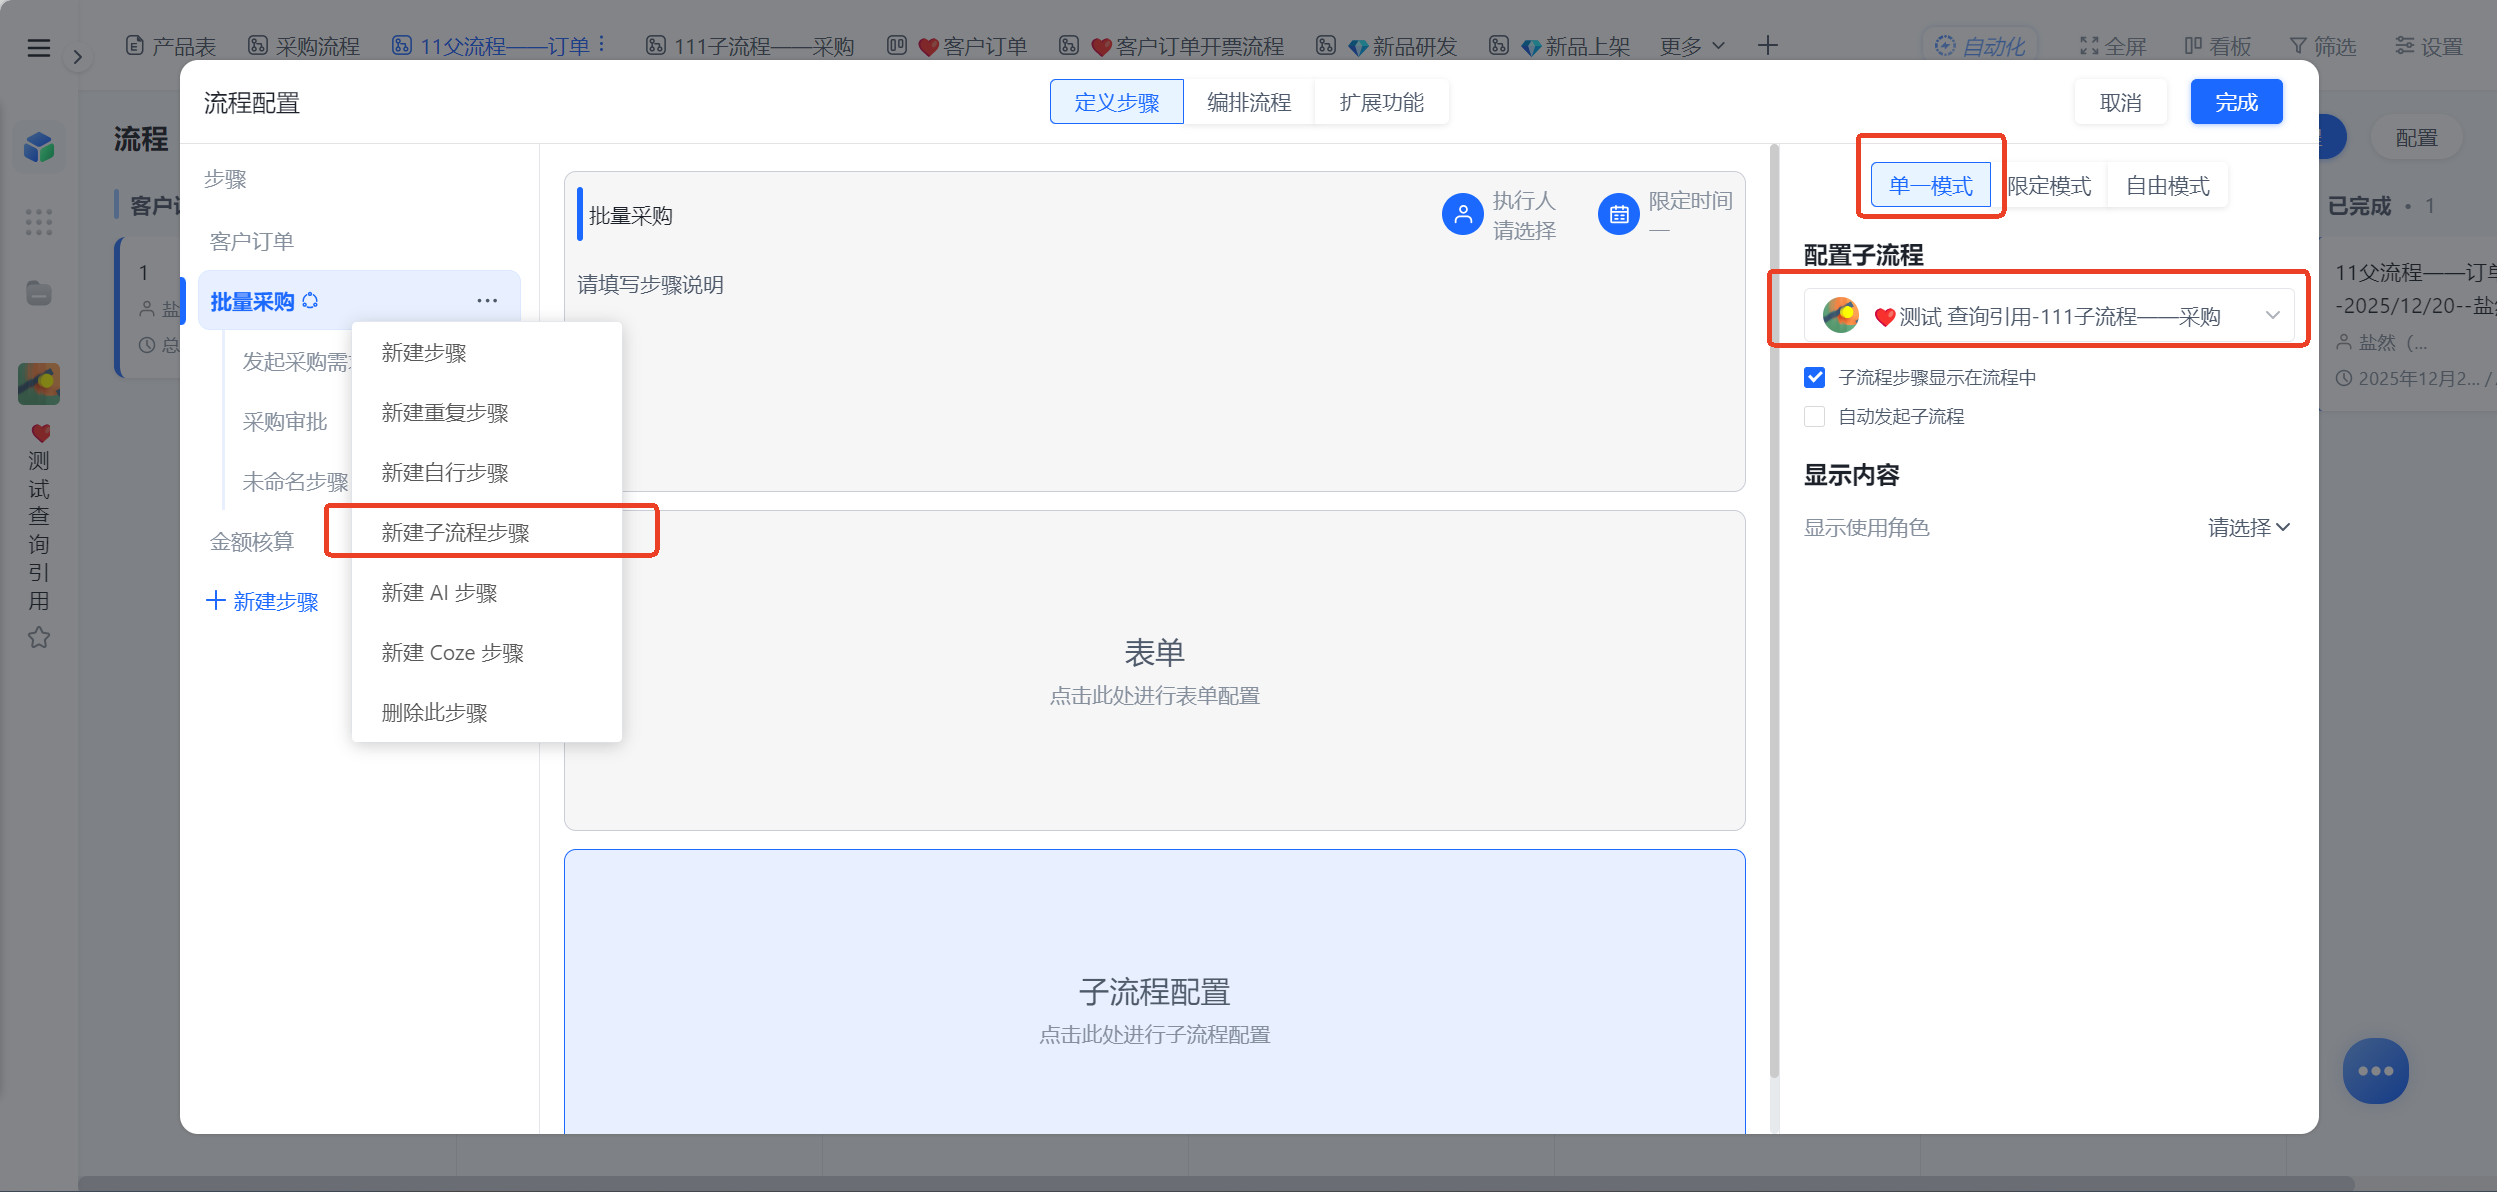Click the 全屏 fullscreen toolbar button
This screenshot has height=1192, width=2497.
(2113, 46)
